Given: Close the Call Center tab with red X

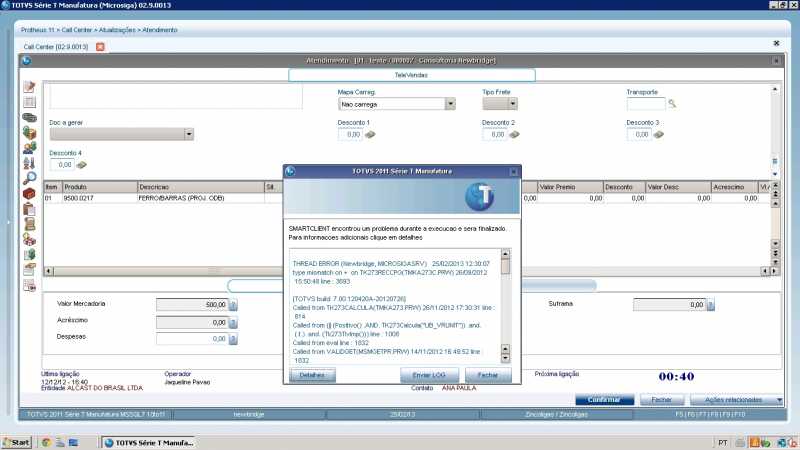Looking at the screenshot, I should pos(100,47).
